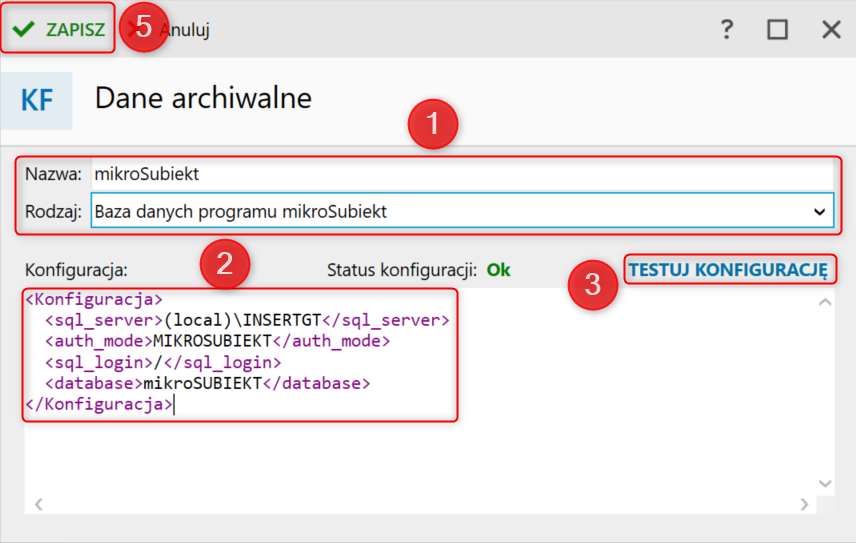856x543 pixels.
Task: Close the Dane archiwalne dialog
Action: 831,29
